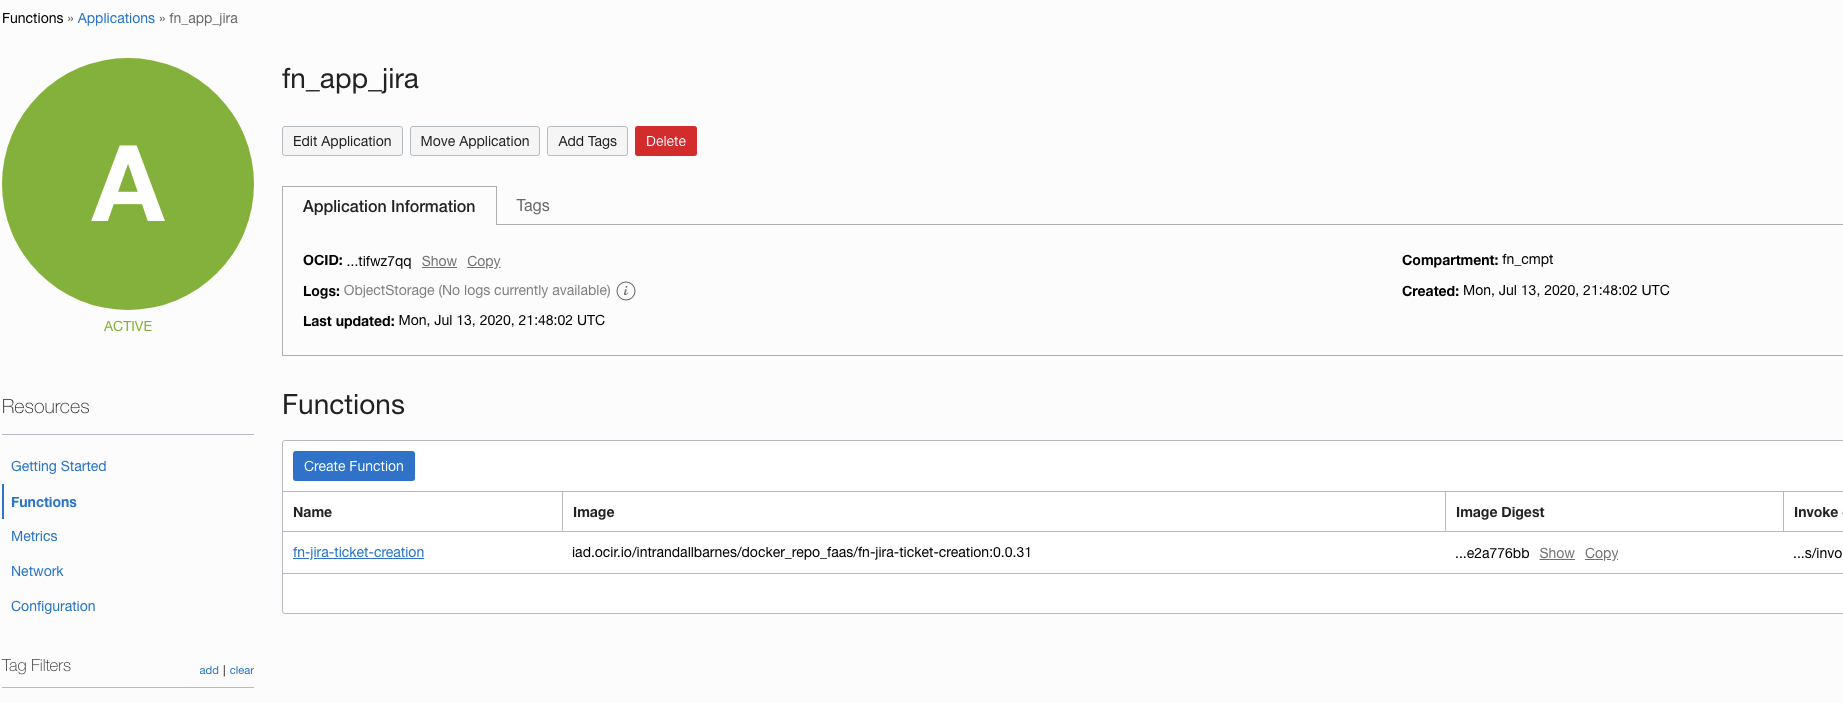This screenshot has height=703, width=1843.
Task: Copy the application OCID
Action: (x=483, y=261)
